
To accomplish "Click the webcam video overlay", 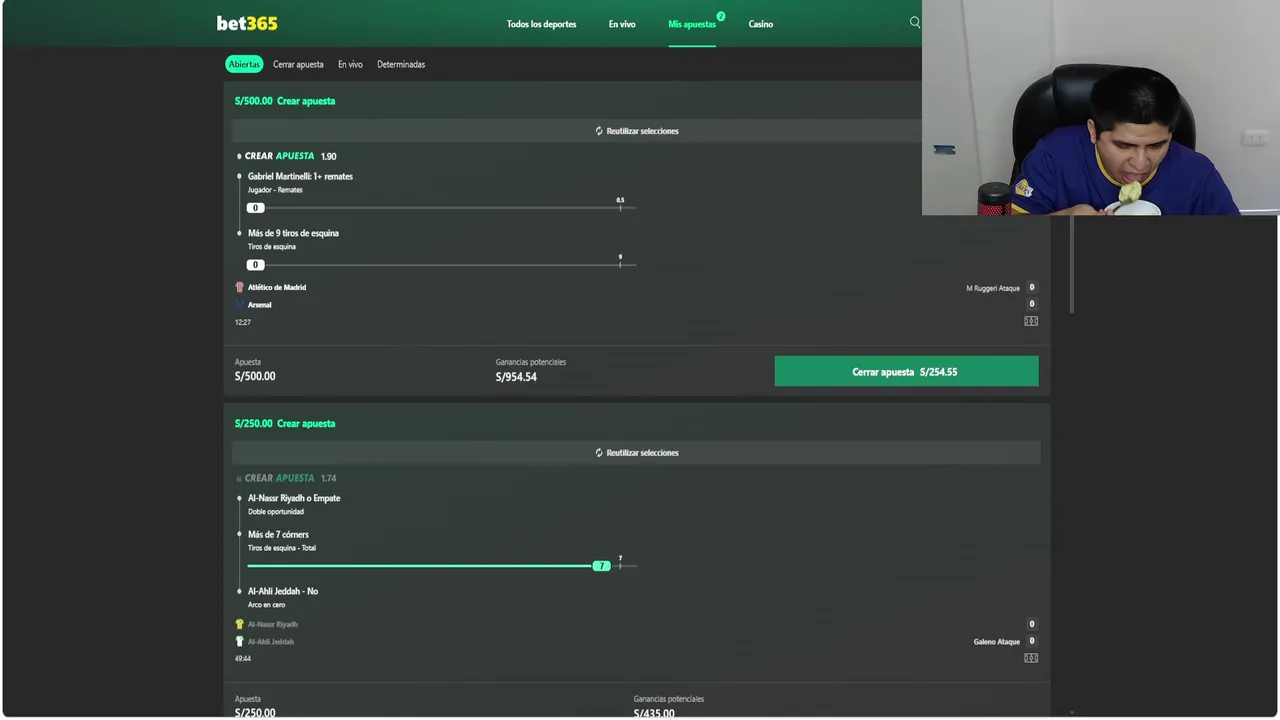I will (1100, 107).
